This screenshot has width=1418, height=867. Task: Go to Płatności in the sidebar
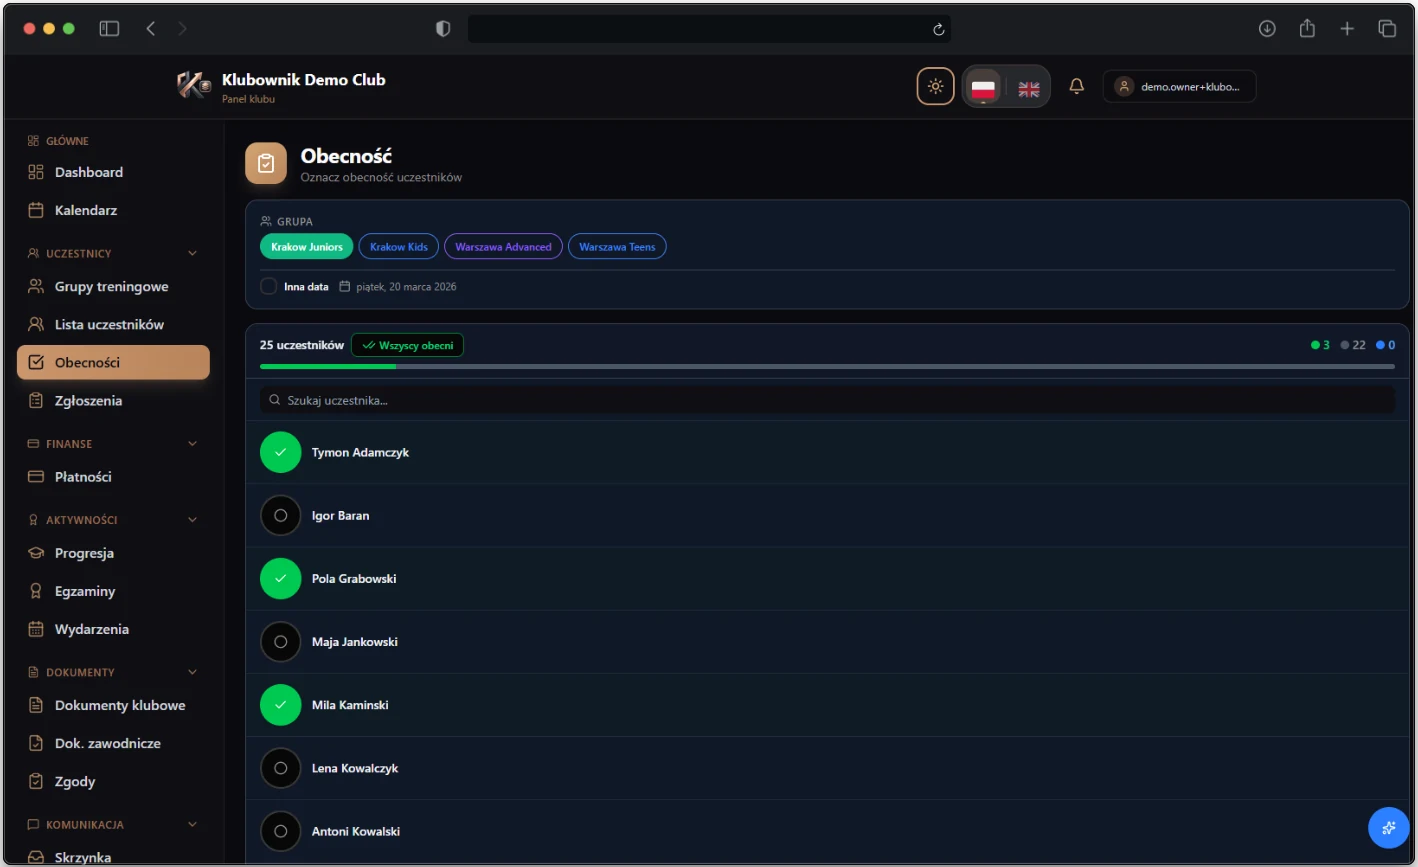pyautogui.click(x=83, y=477)
